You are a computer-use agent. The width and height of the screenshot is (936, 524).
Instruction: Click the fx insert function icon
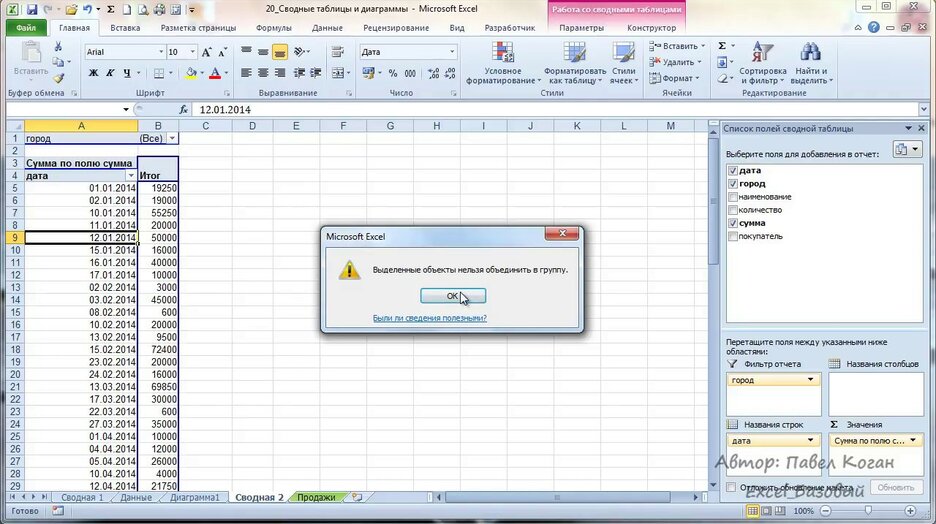183,109
